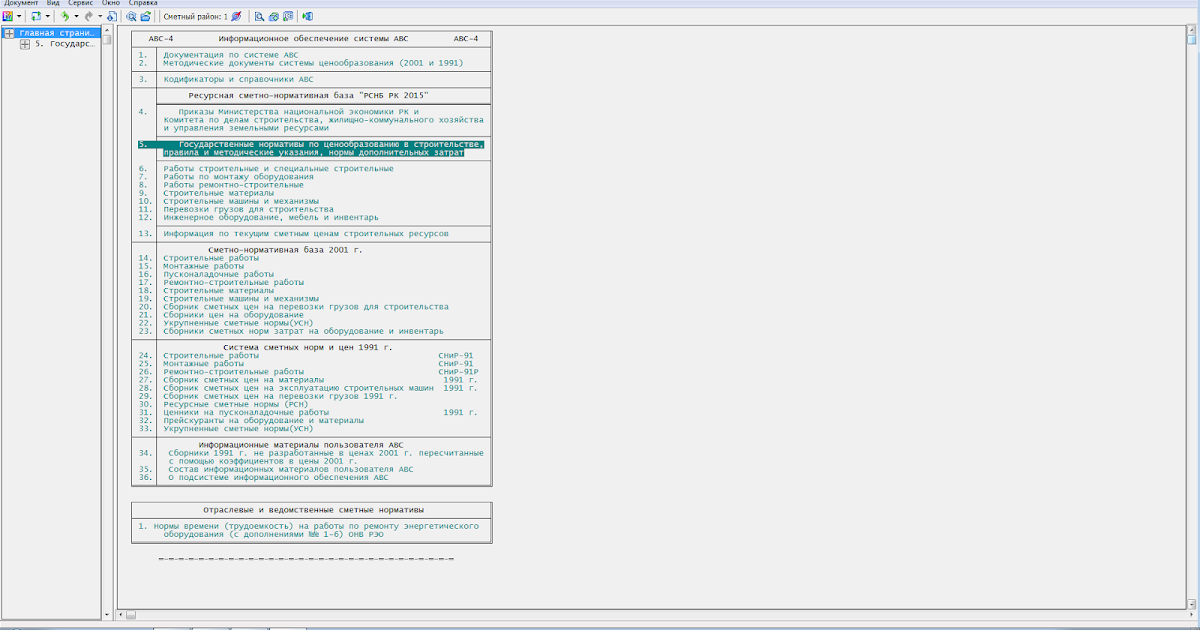This screenshot has width=1200, height=630.
Task: Open item 22 Укрупненные сметные нормы(УСН)
Action: click(x=238, y=322)
